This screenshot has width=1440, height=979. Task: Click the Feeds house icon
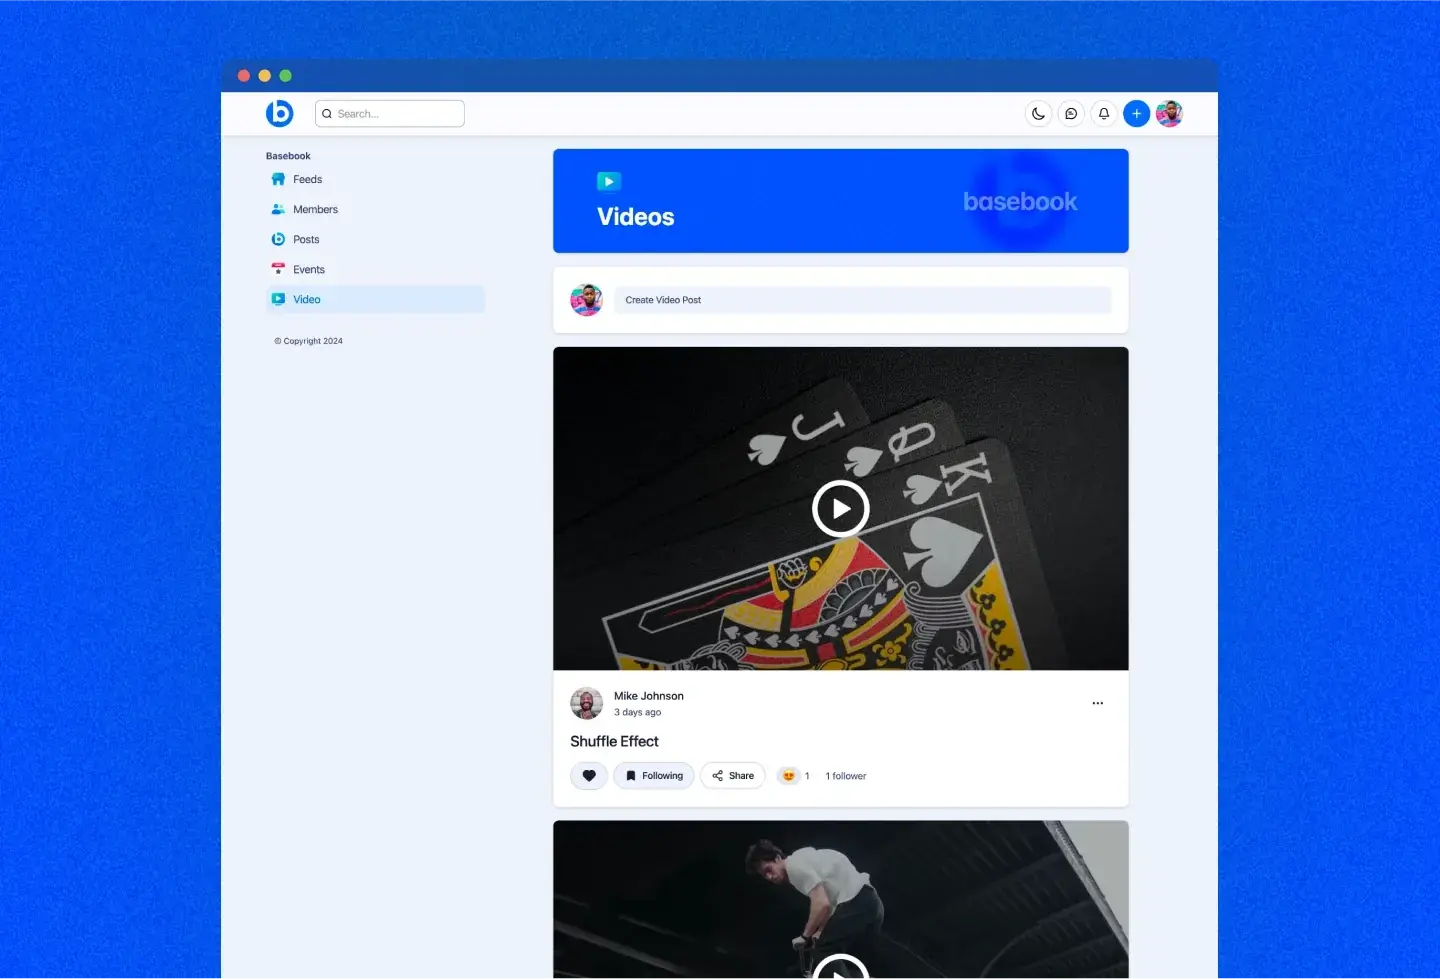point(278,179)
